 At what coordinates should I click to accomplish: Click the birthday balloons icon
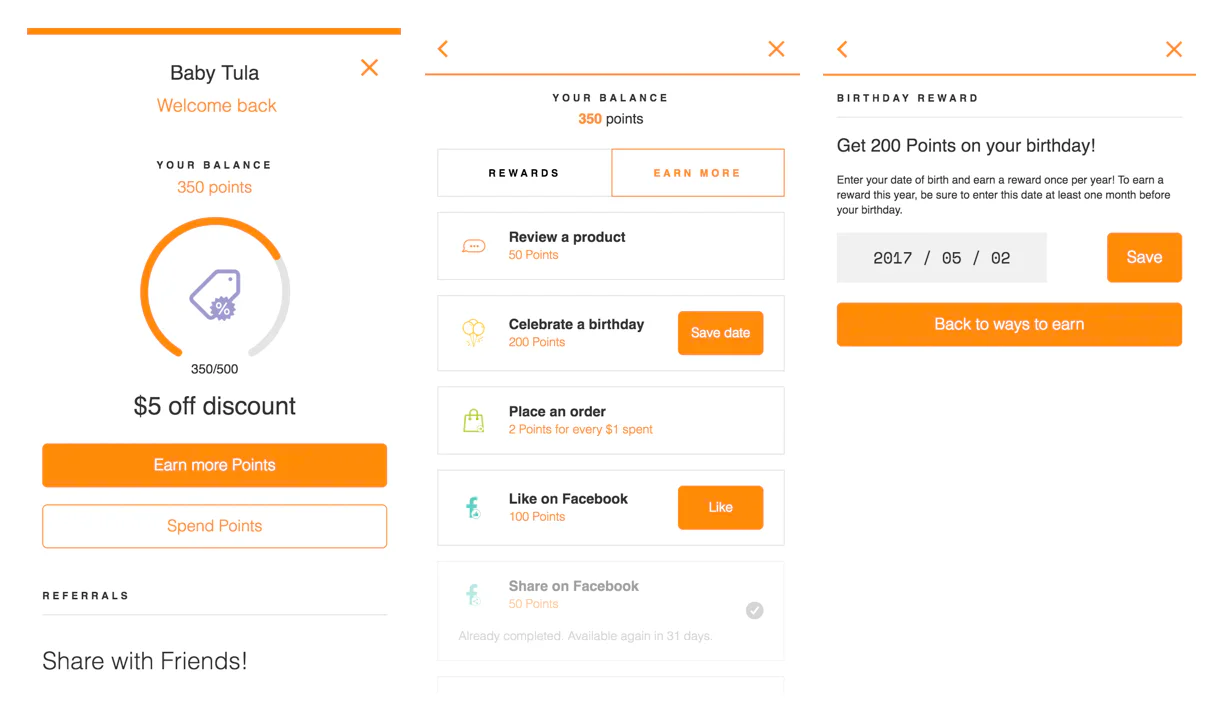(474, 332)
